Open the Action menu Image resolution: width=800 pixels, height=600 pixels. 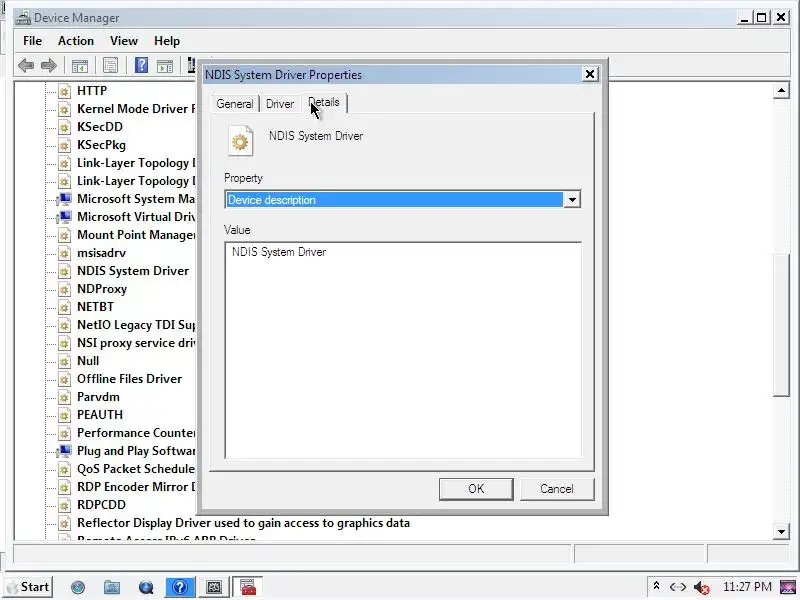click(76, 41)
